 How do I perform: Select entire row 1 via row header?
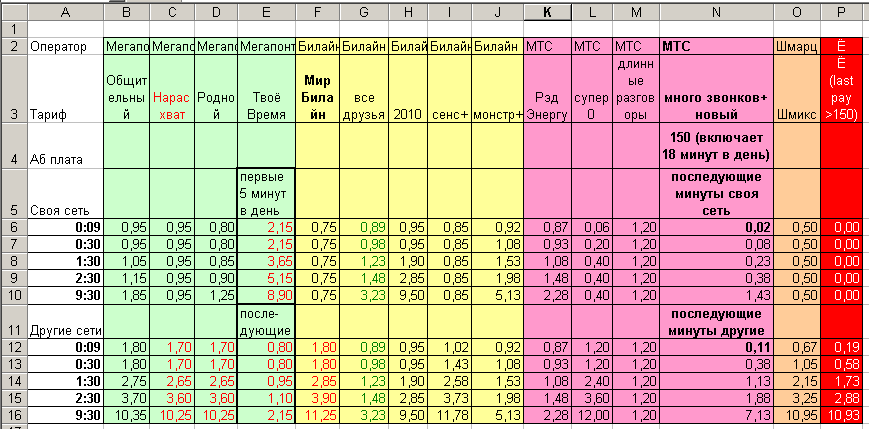tap(13, 29)
